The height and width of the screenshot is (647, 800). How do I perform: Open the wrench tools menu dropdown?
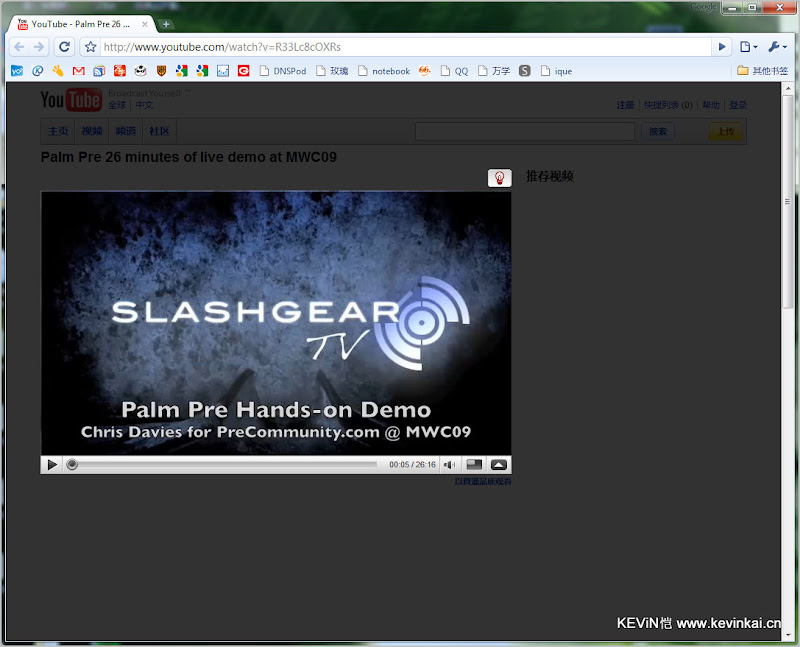[x=778, y=47]
